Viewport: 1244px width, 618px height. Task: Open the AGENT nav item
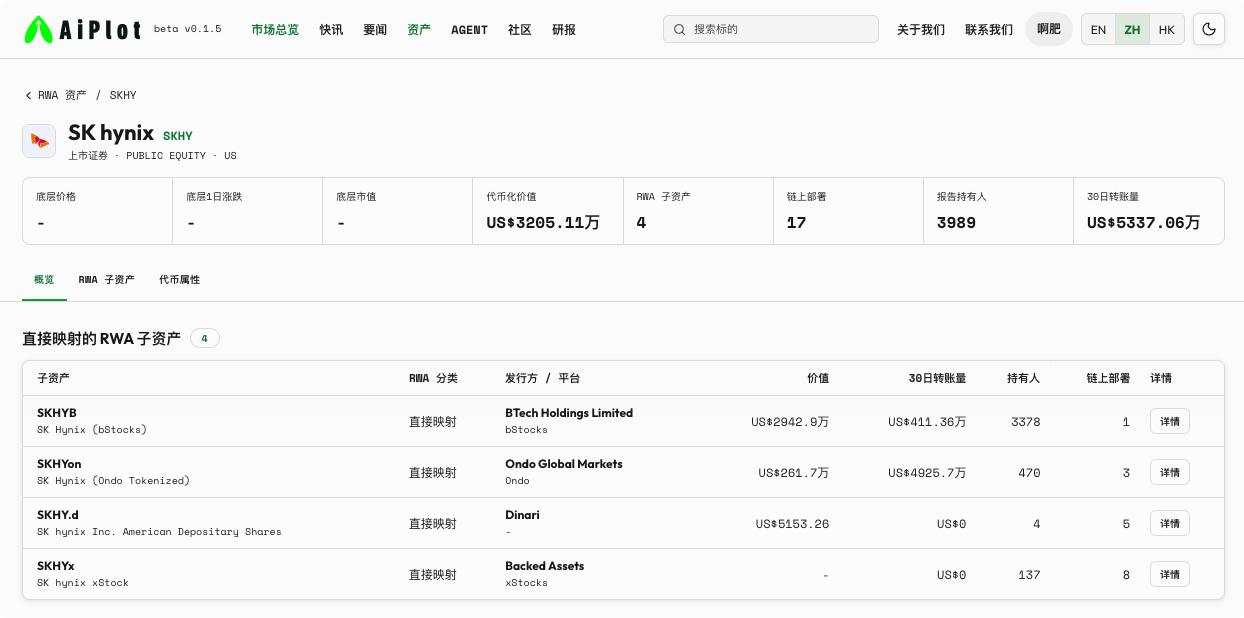(469, 29)
